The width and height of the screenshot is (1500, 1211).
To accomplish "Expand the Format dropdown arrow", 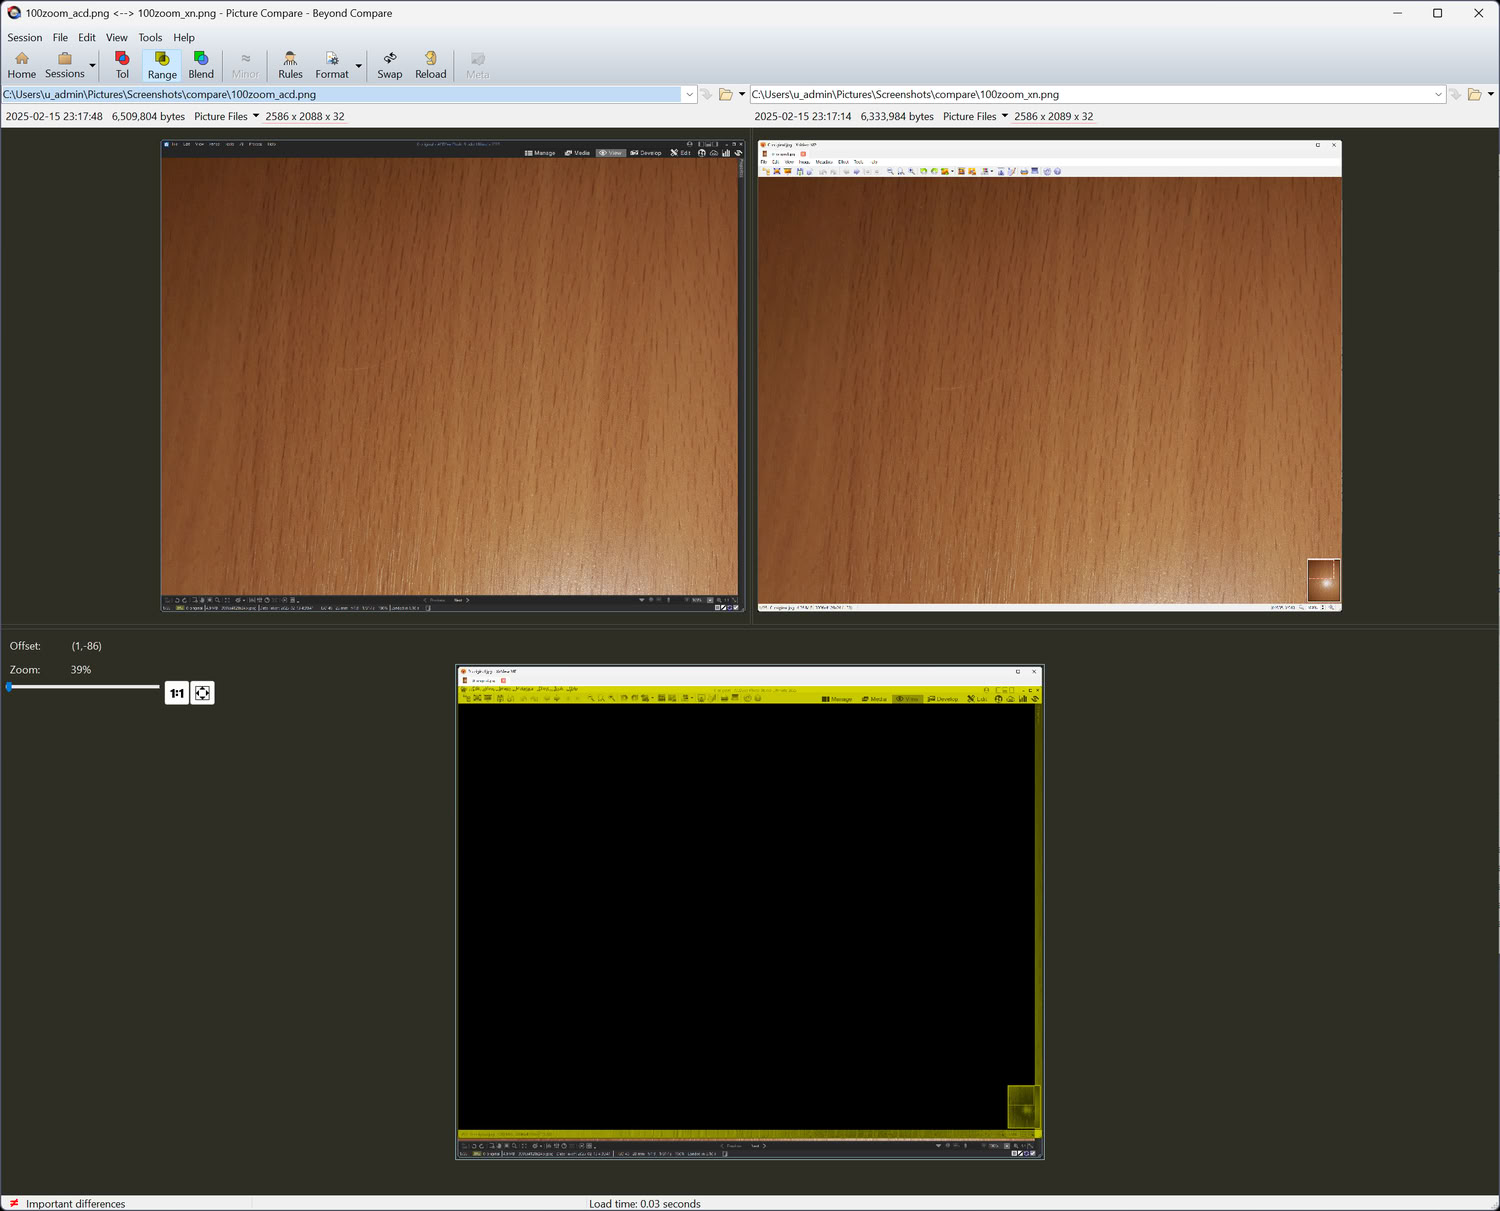I will click(358, 66).
